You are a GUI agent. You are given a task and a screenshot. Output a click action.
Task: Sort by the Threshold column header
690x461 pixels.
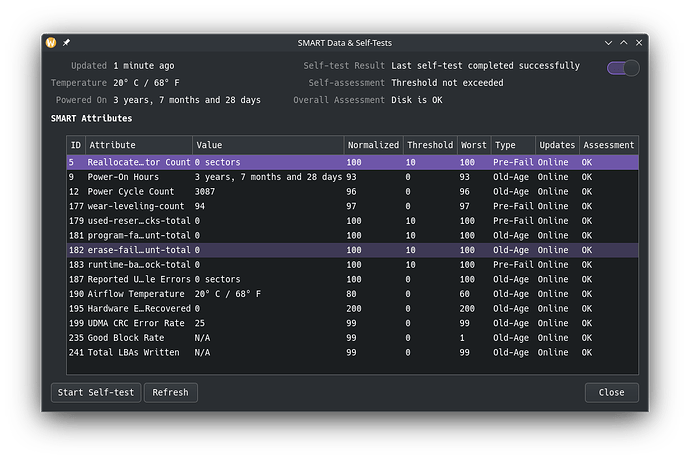[430, 145]
